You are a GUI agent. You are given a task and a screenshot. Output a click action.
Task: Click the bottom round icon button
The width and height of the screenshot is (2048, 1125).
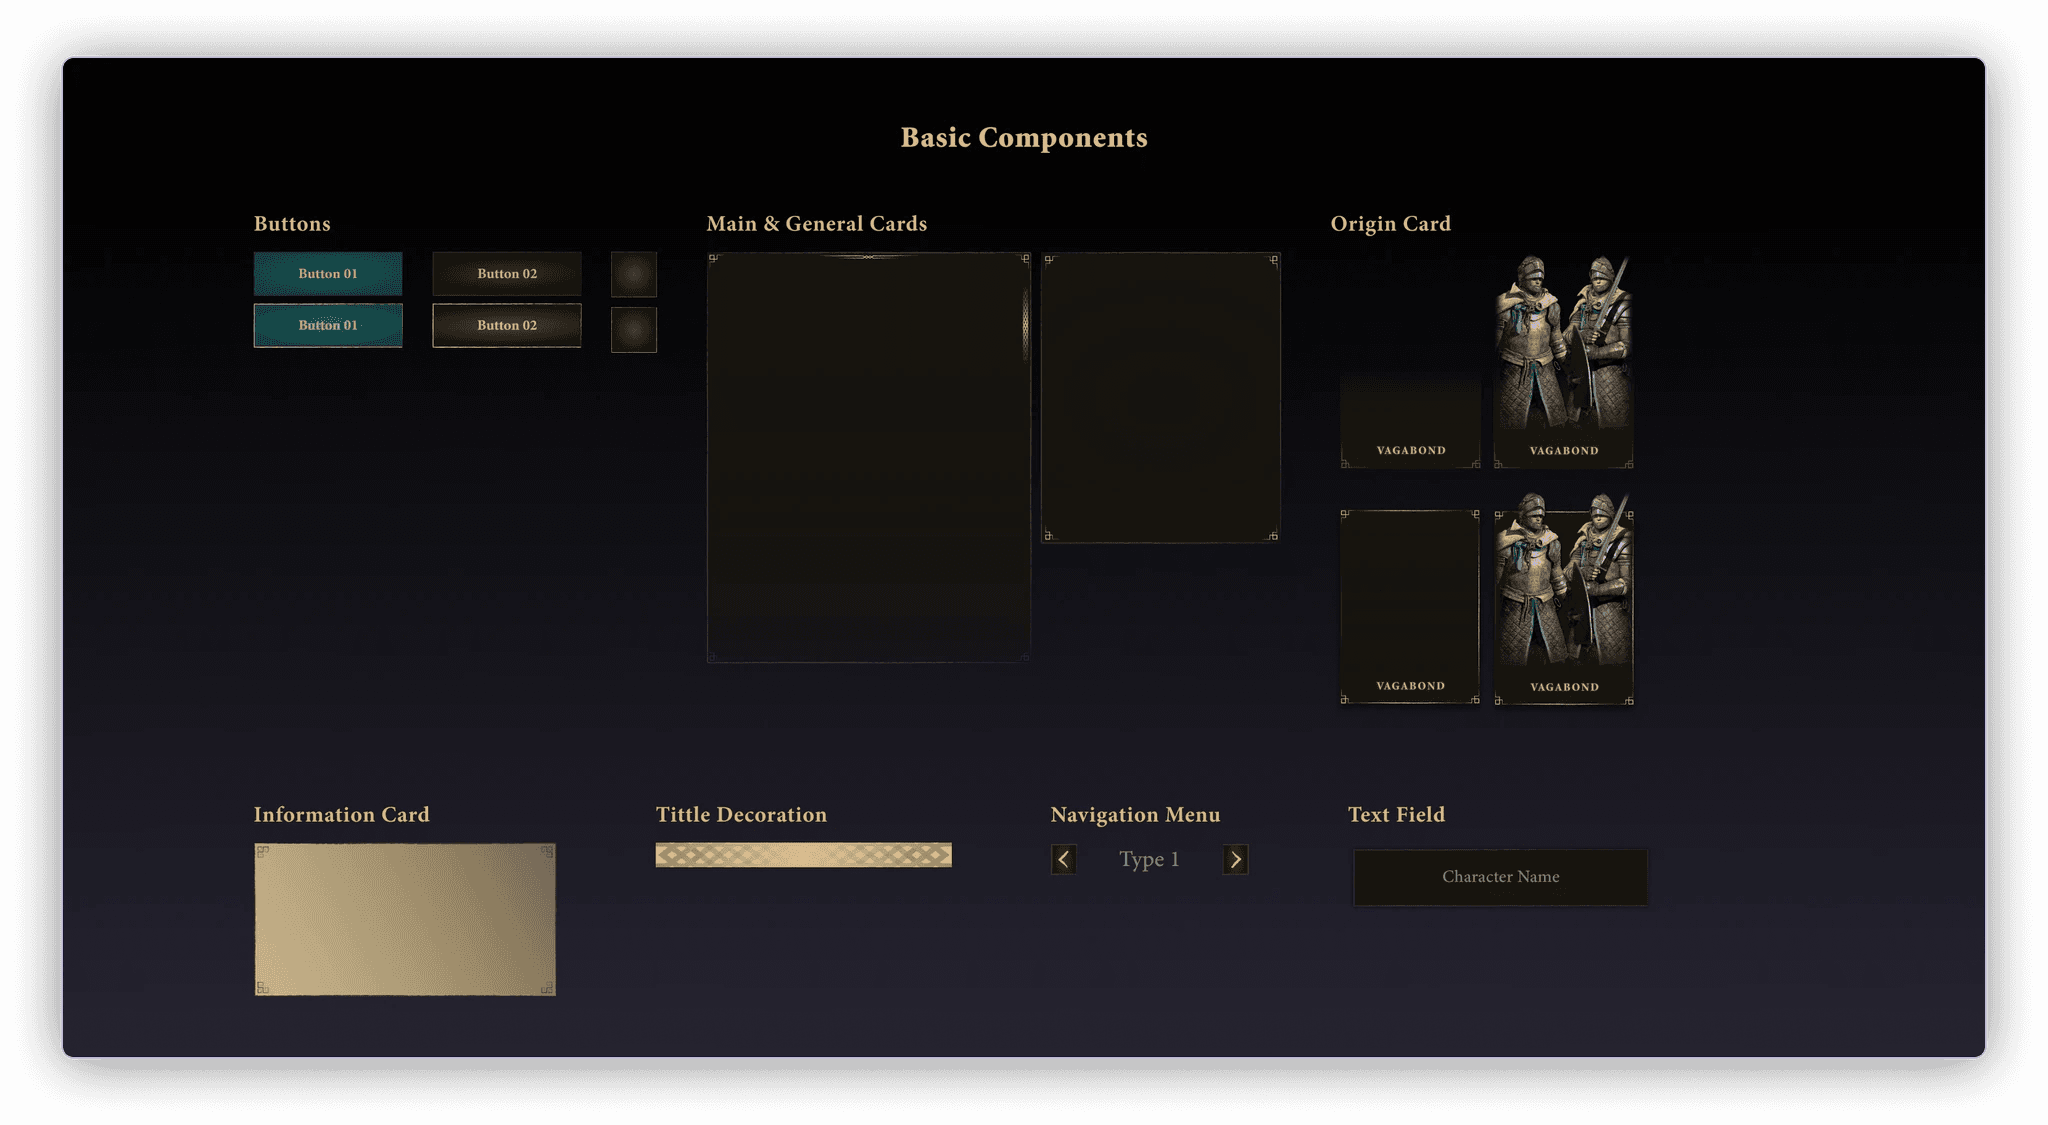click(634, 330)
